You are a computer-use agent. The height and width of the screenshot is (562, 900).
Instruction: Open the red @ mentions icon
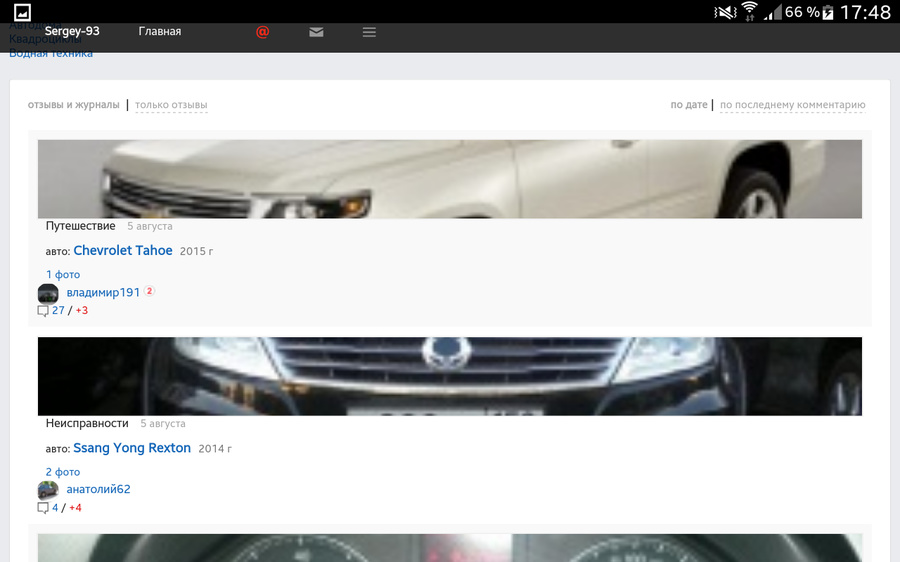pos(262,32)
